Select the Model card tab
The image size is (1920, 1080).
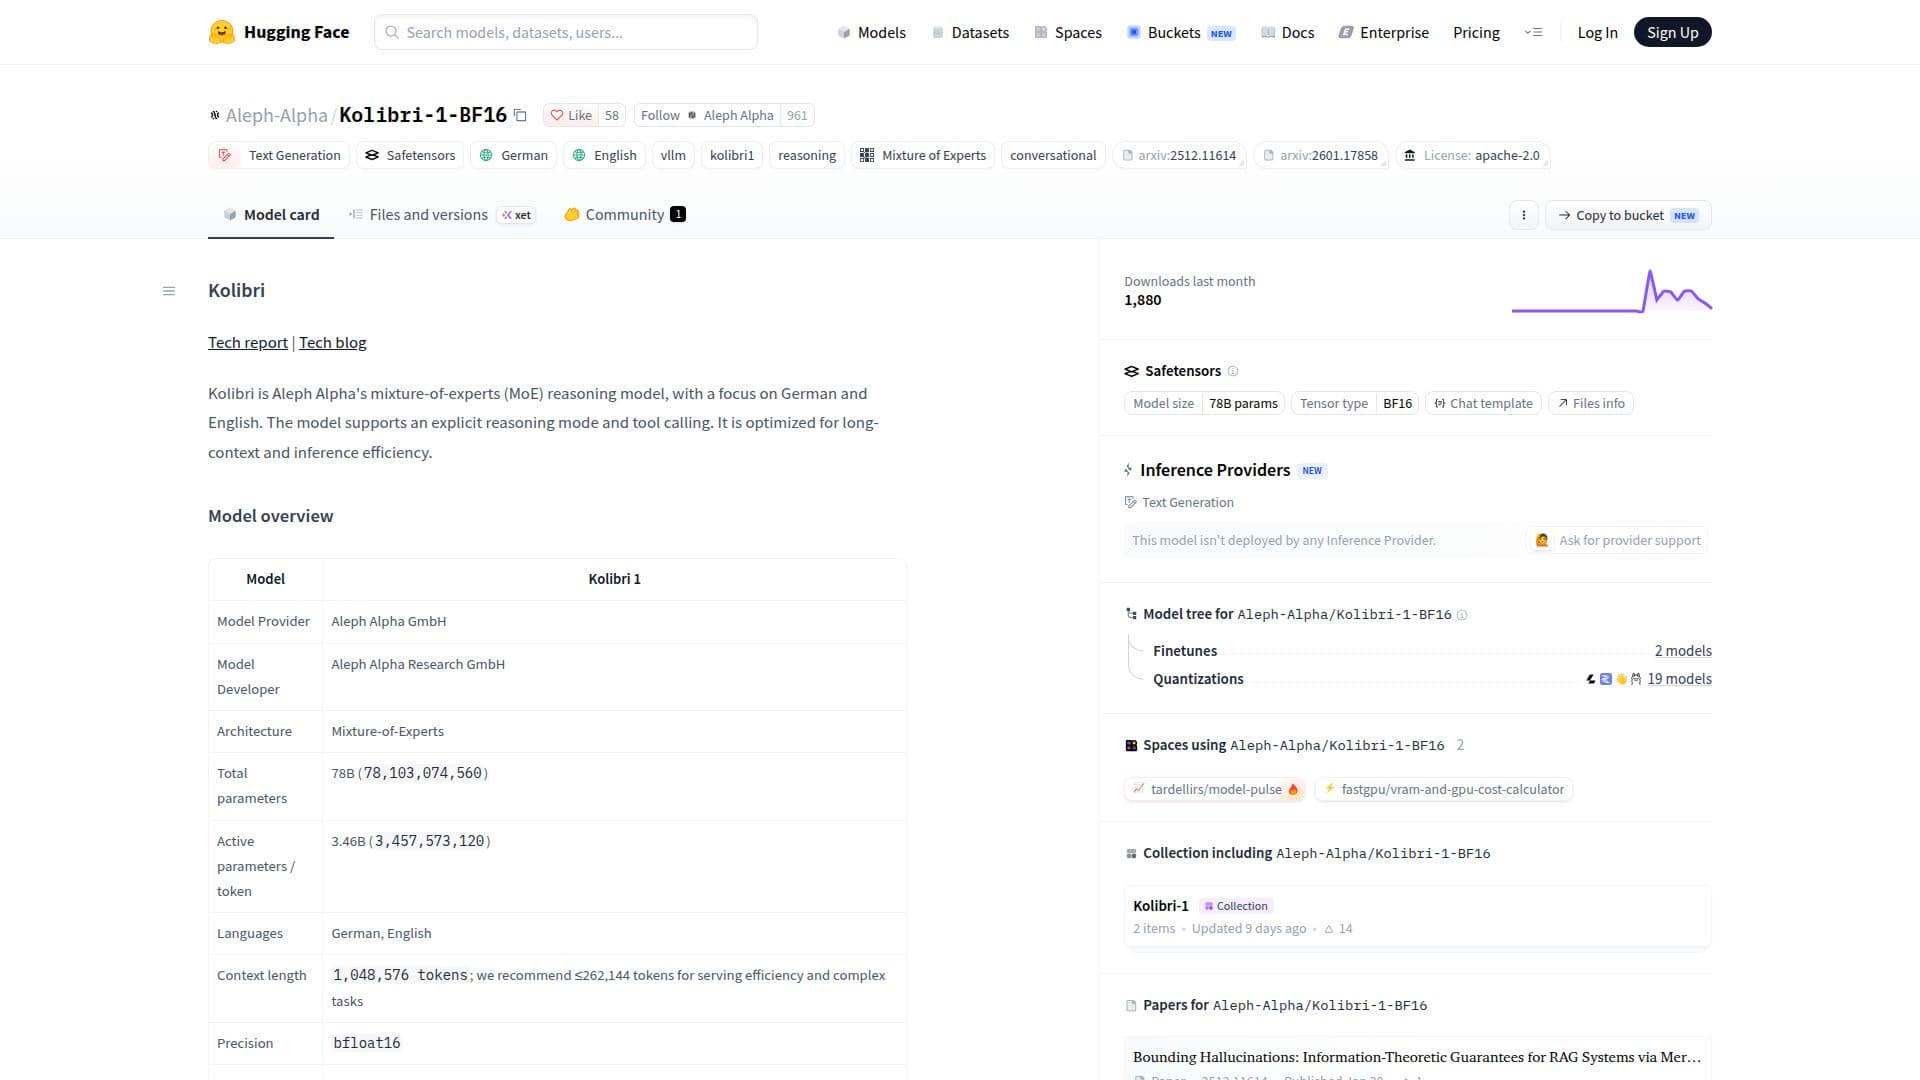[x=271, y=215]
